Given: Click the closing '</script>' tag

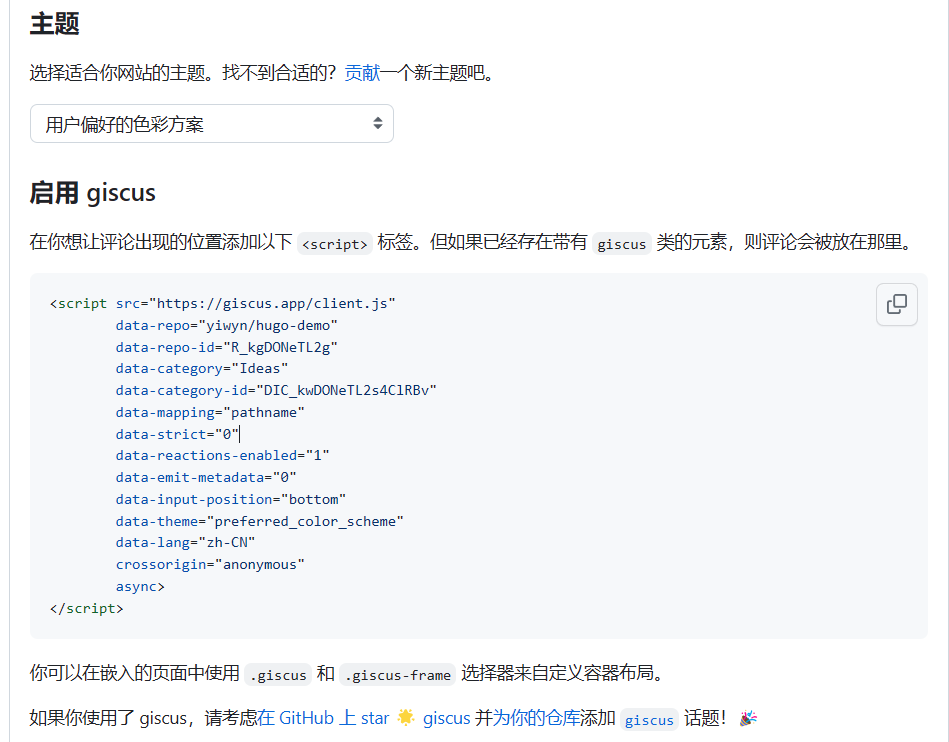Looking at the screenshot, I should tap(87, 609).
